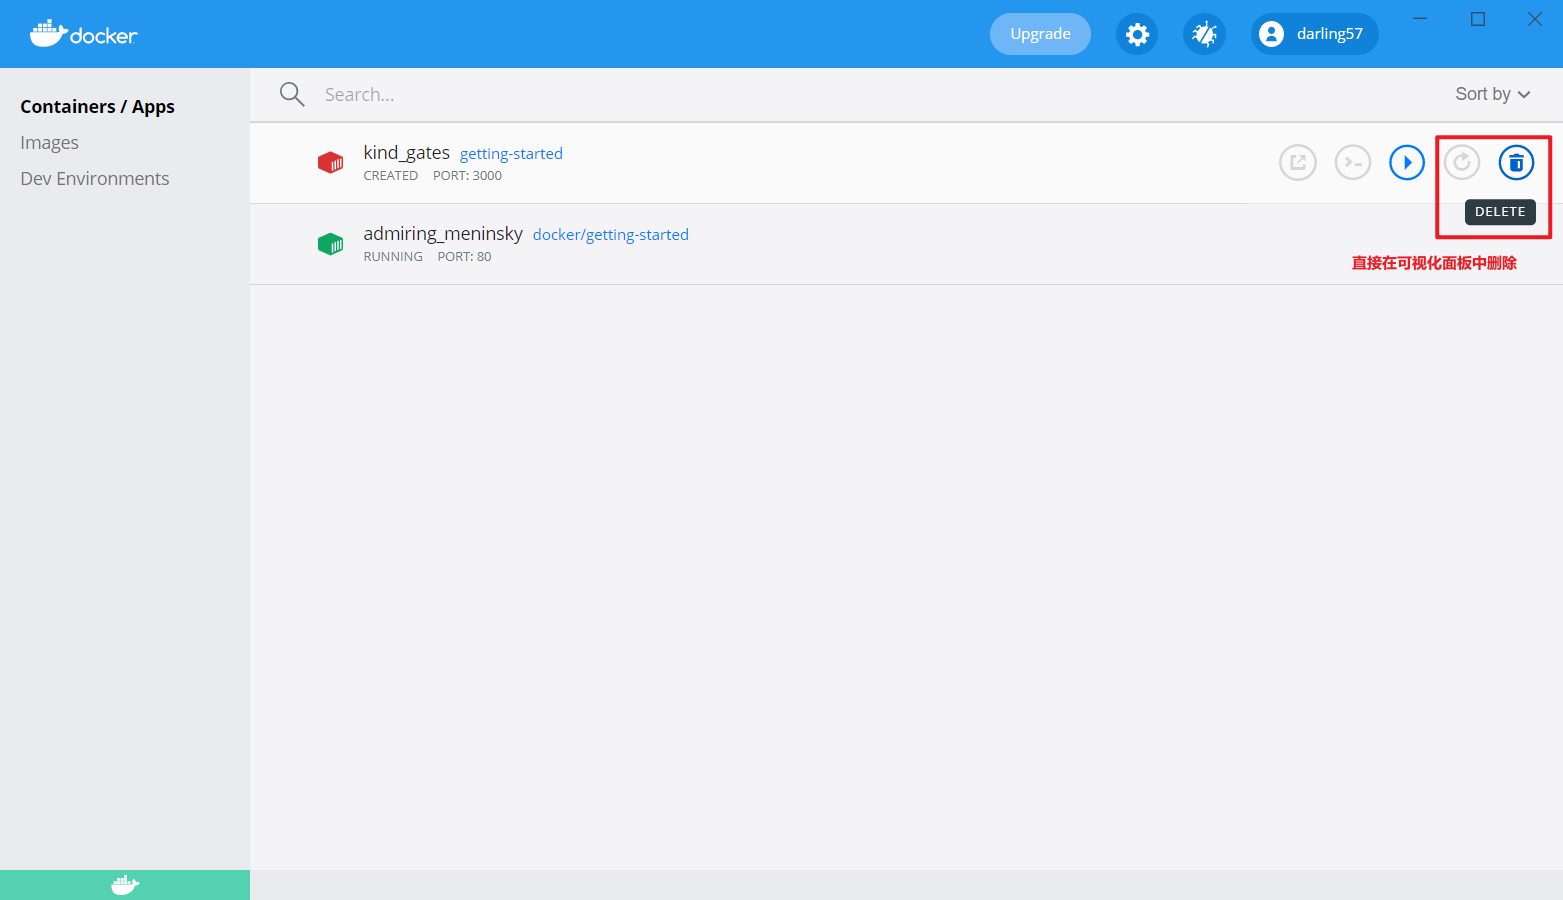The height and width of the screenshot is (900, 1563).
Task: Open the Troubleshoot bug icon
Action: [x=1204, y=34]
